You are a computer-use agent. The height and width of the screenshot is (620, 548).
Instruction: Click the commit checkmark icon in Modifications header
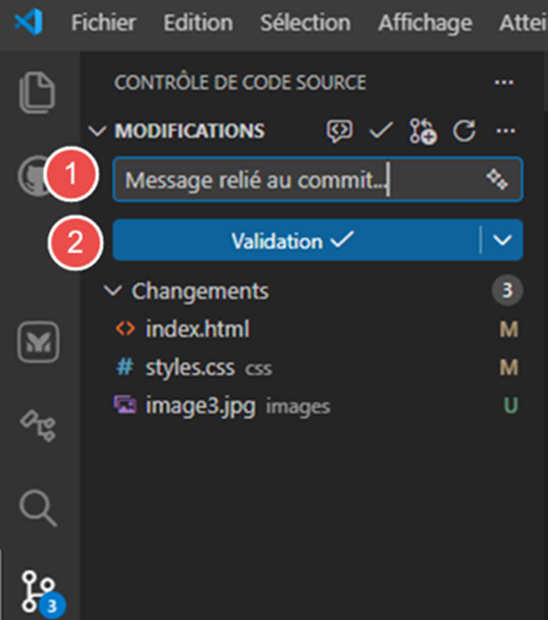pyautogui.click(x=381, y=131)
